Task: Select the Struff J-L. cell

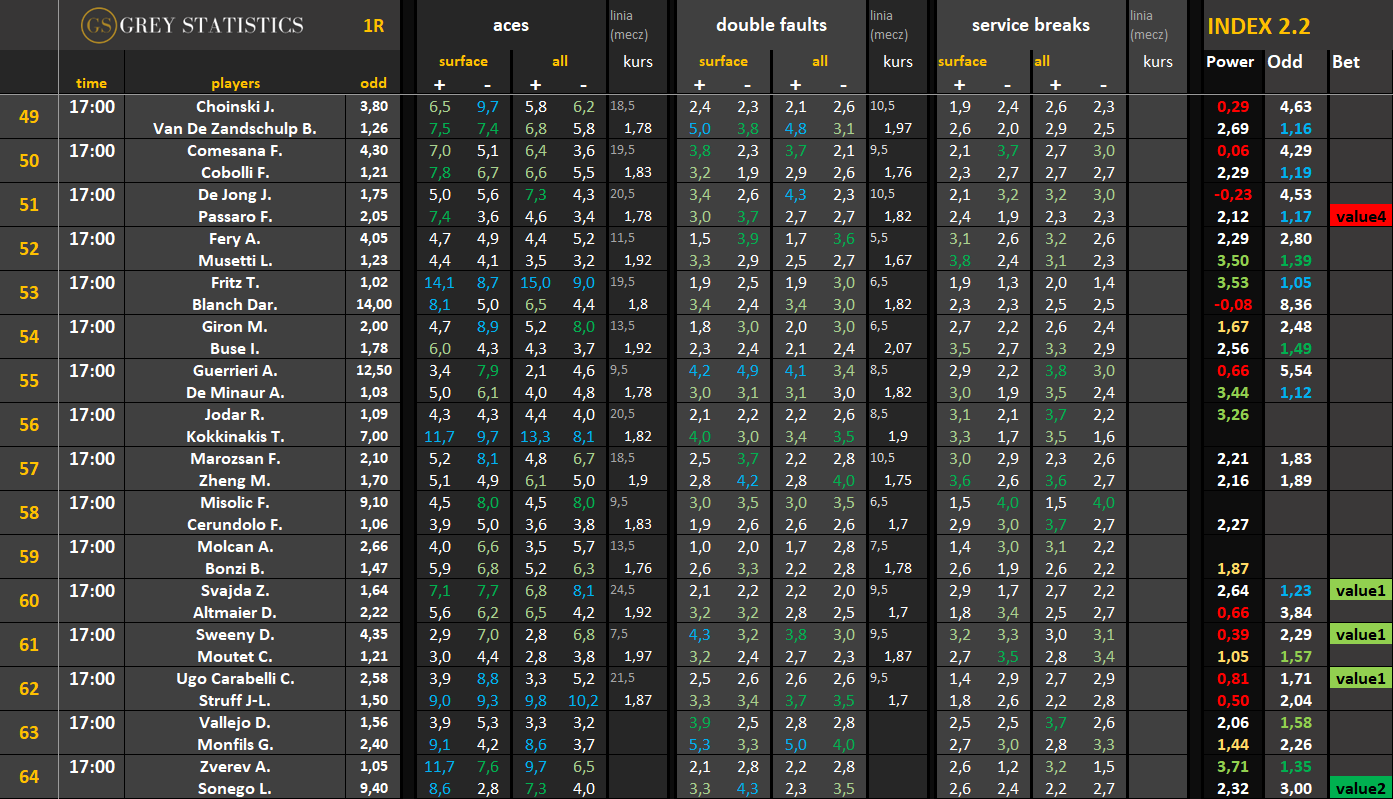Action: point(235,700)
